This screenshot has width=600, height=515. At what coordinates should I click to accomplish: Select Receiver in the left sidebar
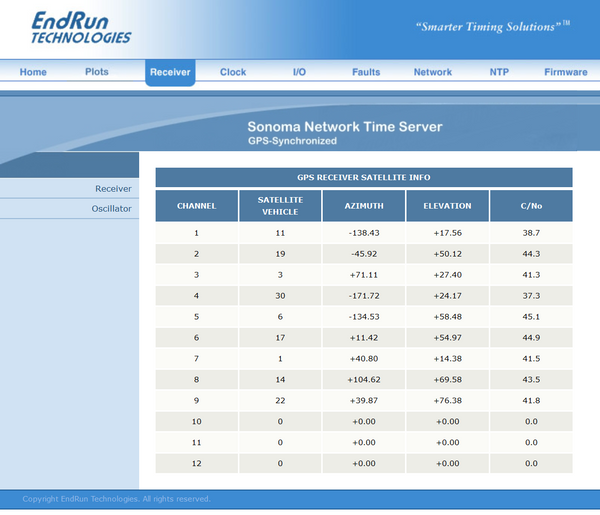113,189
